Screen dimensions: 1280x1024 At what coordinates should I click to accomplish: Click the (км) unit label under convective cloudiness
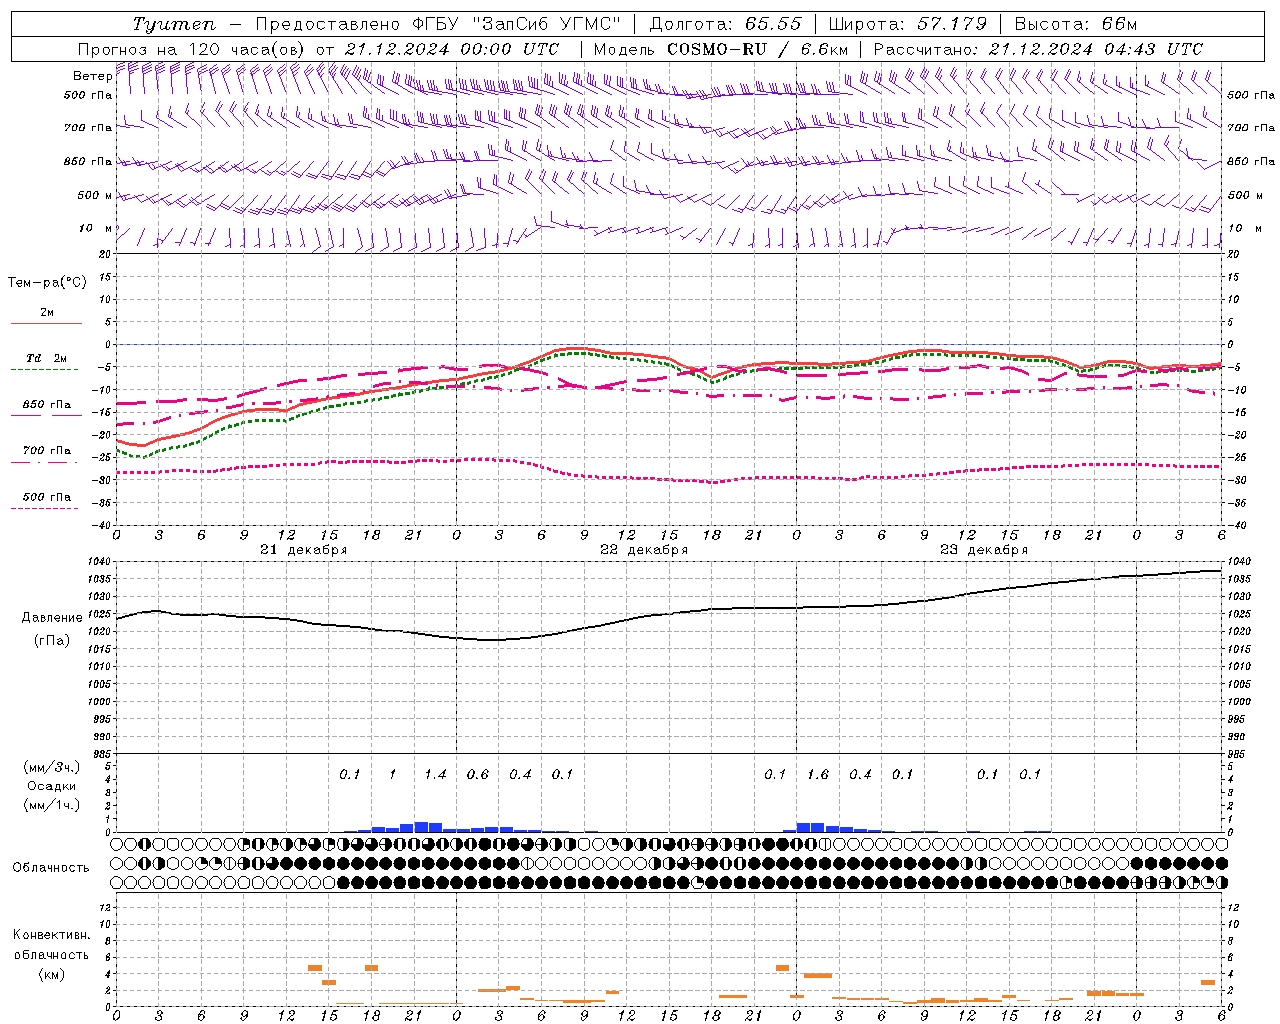[x=51, y=974]
